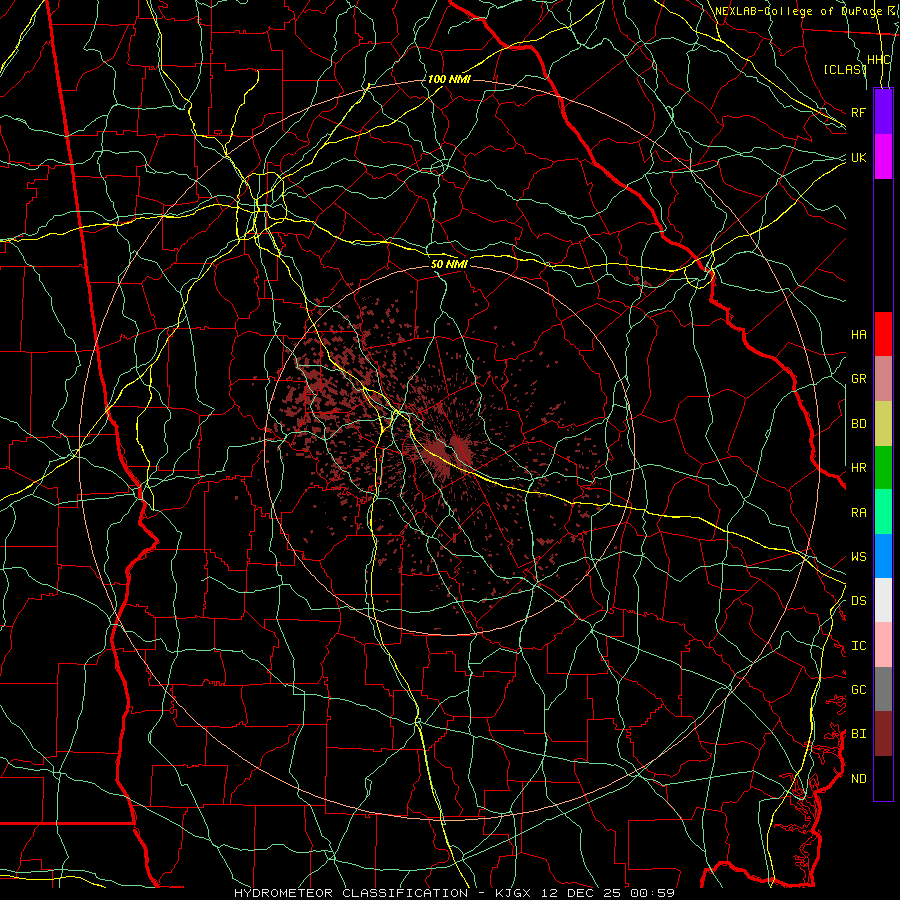Screen dimensions: 900x900
Task: Pick the HR green legend swatch
Action: 883,468
